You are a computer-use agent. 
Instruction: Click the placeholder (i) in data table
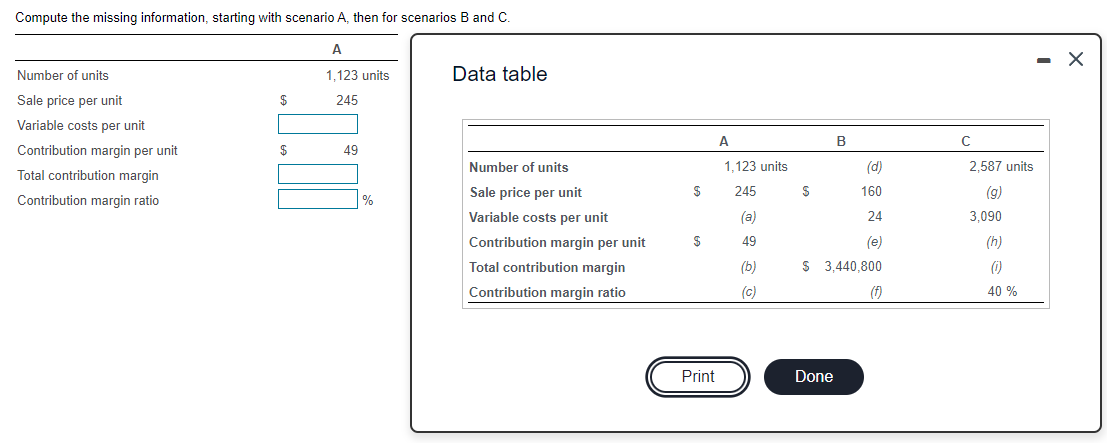pyautogui.click(x=995, y=267)
